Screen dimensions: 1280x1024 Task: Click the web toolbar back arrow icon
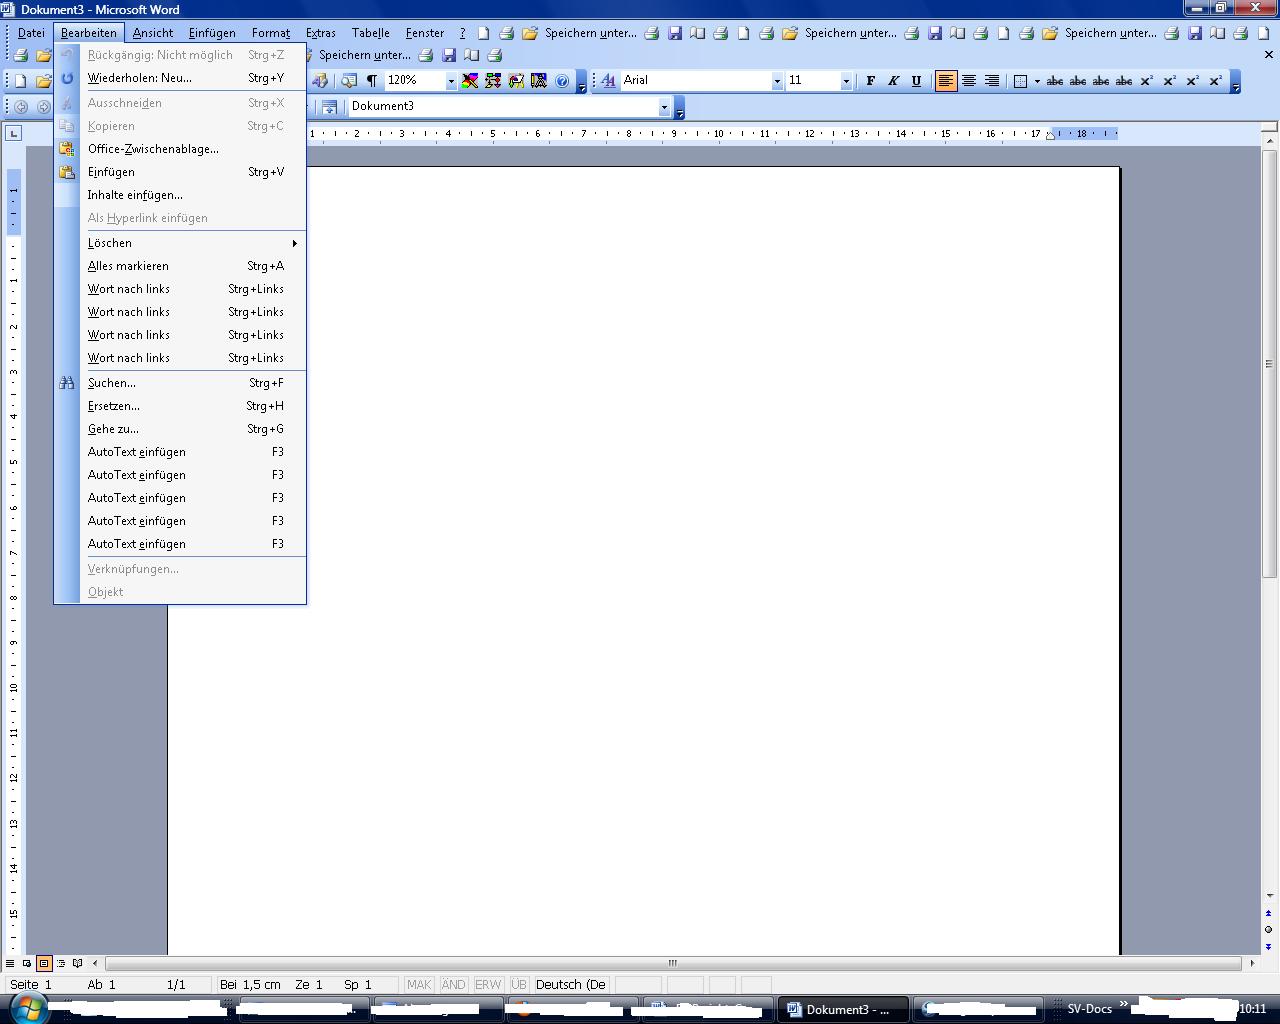[20, 106]
